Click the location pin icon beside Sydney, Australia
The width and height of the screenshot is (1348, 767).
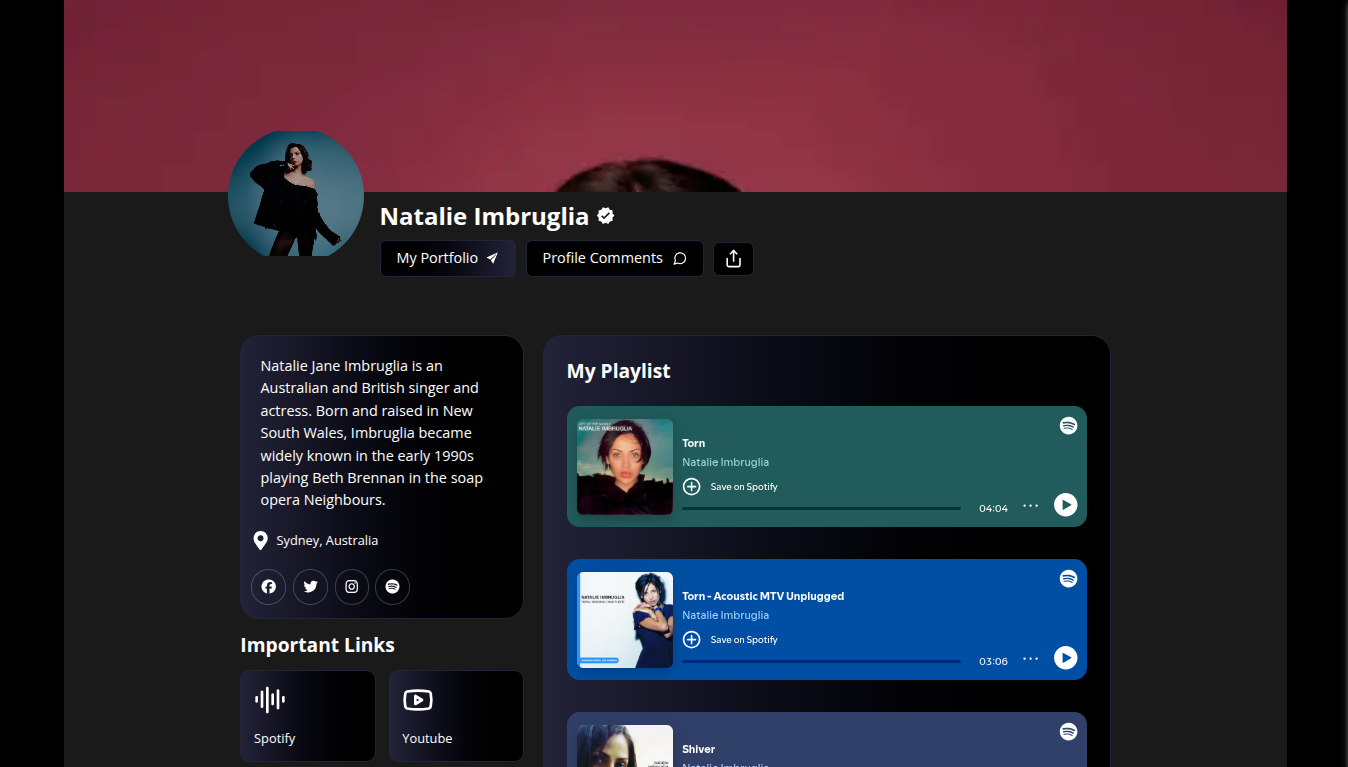point(260,540)
